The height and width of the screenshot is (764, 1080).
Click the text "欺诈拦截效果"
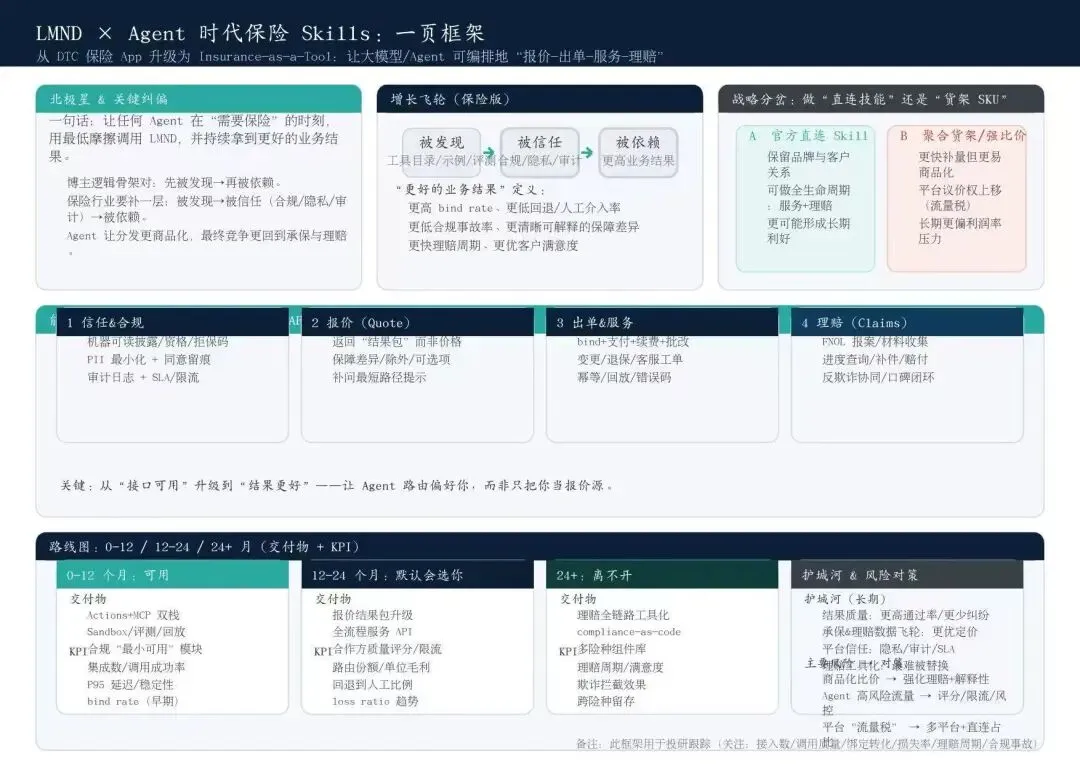pos(612,684)
